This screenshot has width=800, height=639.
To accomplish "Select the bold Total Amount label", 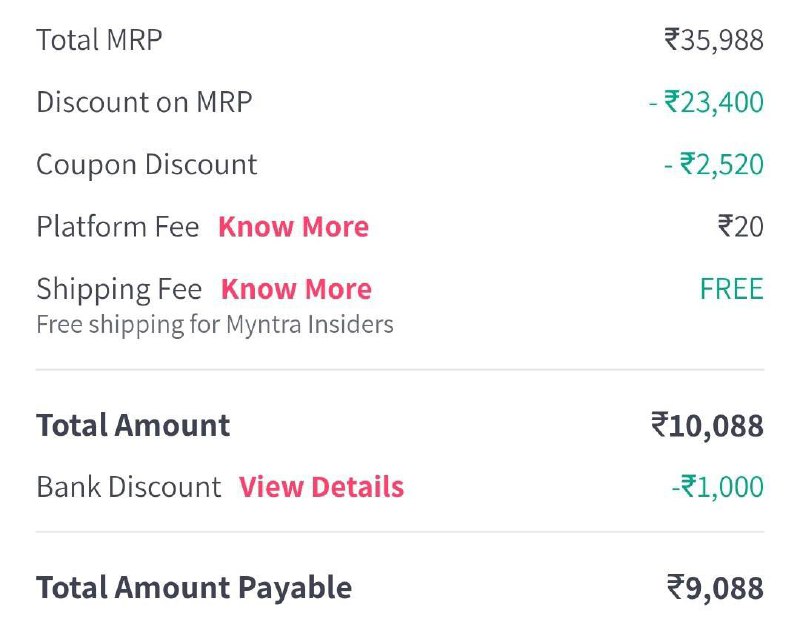I will pos(133,425).
